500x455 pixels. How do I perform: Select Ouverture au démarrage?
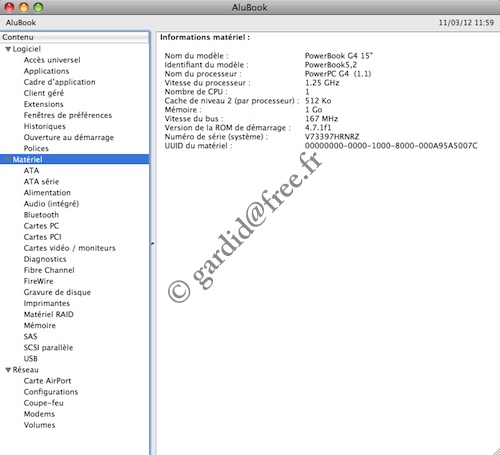[x=69, y=137]
